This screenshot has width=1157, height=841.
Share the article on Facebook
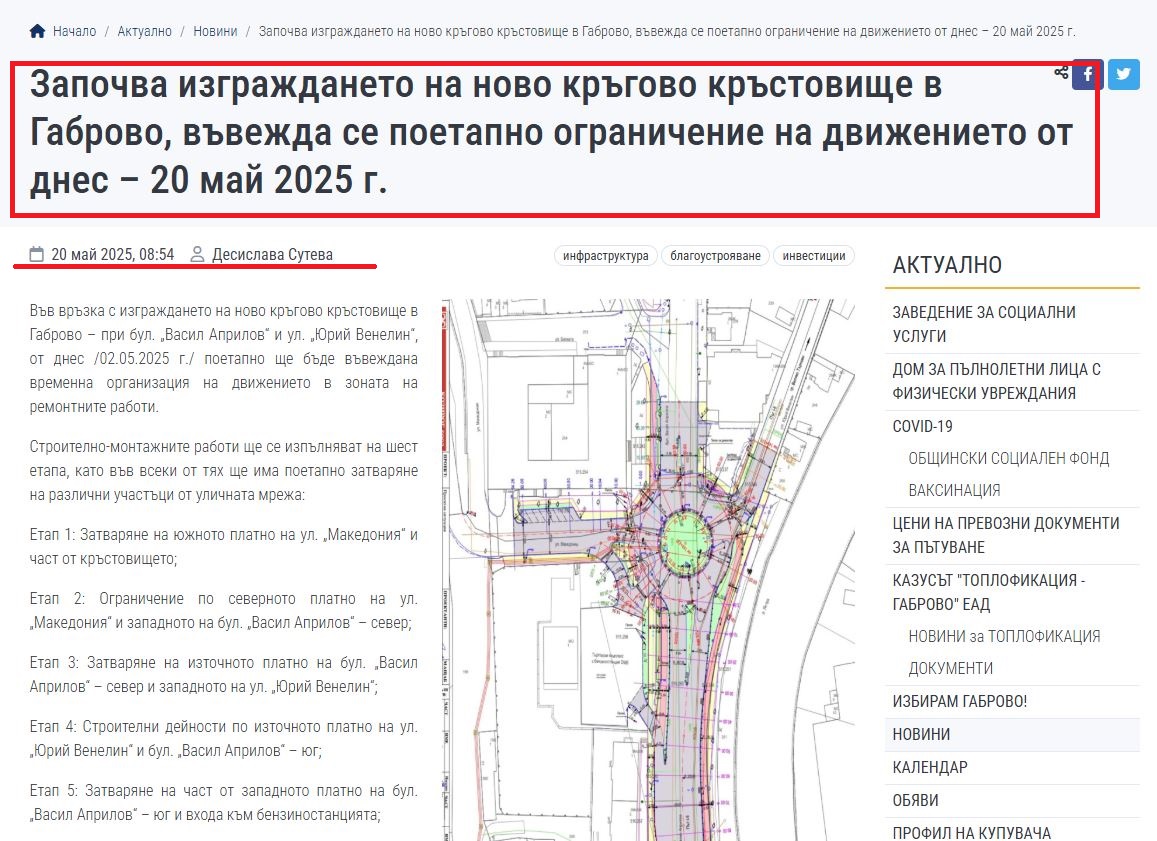1088,75
